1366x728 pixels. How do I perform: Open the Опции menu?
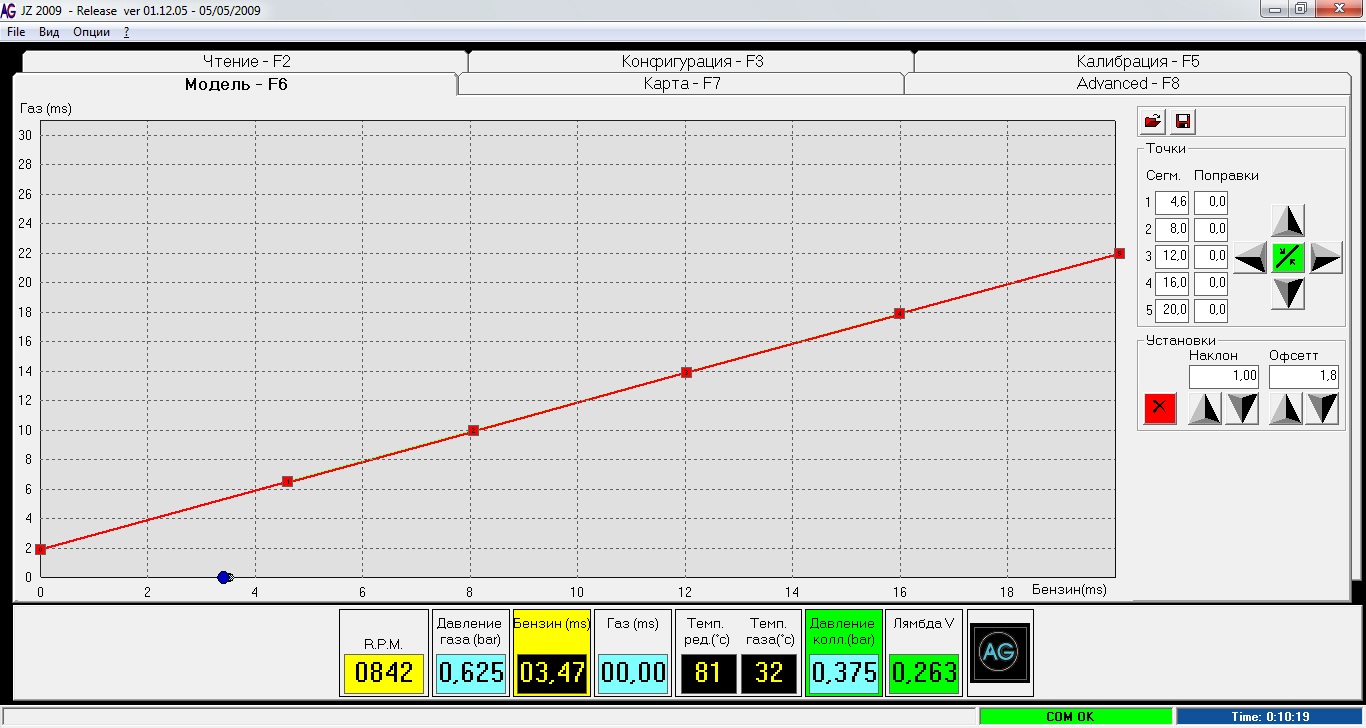click(91, 32)
